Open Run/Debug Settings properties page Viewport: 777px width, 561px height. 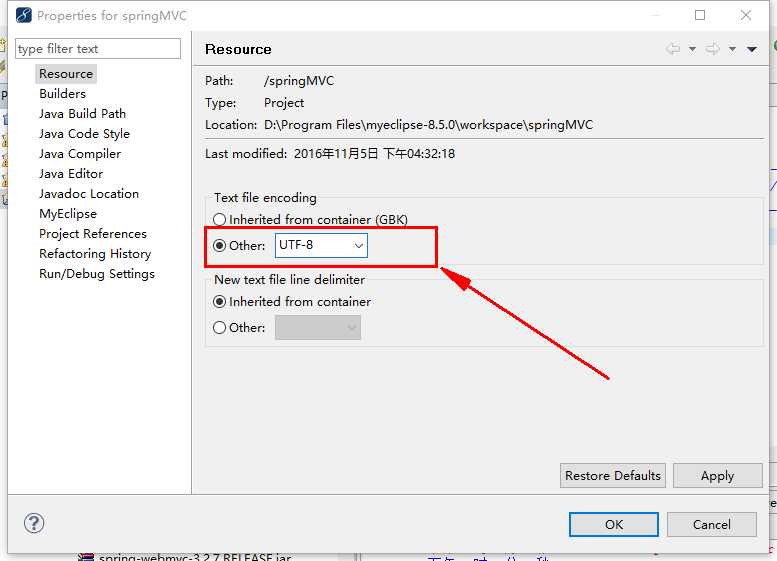pos(97,274)
